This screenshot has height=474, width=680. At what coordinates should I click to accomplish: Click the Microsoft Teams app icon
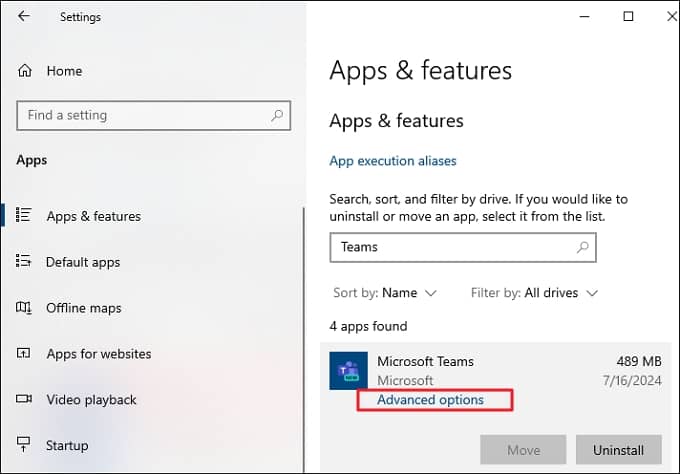tap(349, 371)
